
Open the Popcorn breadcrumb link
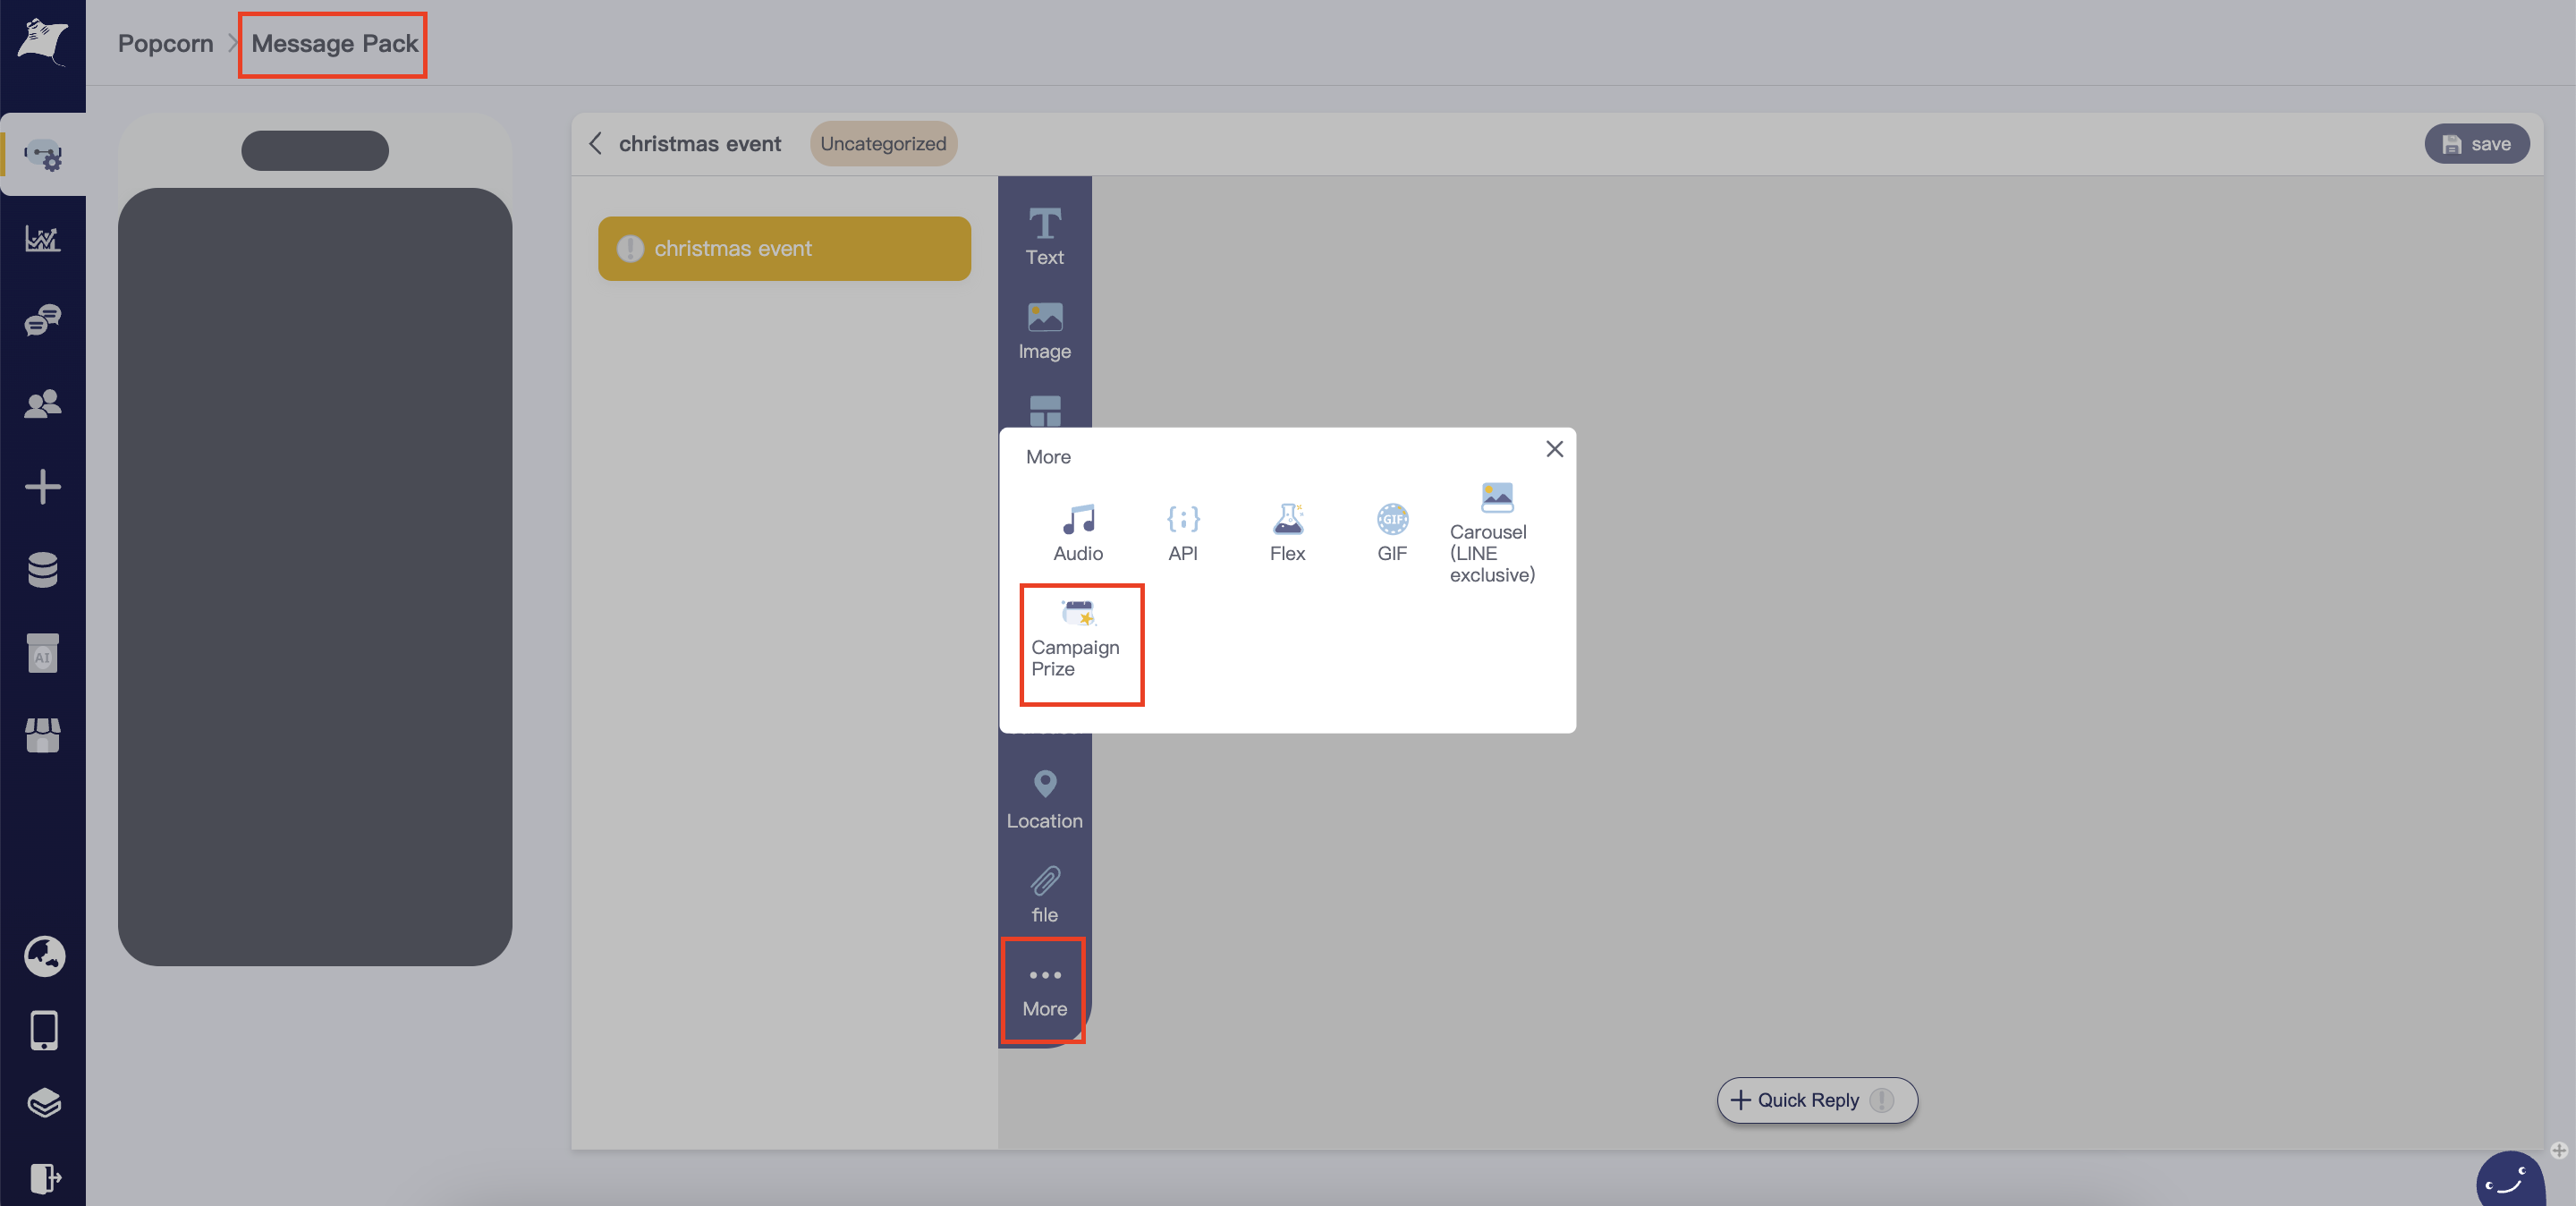(165, 43)
